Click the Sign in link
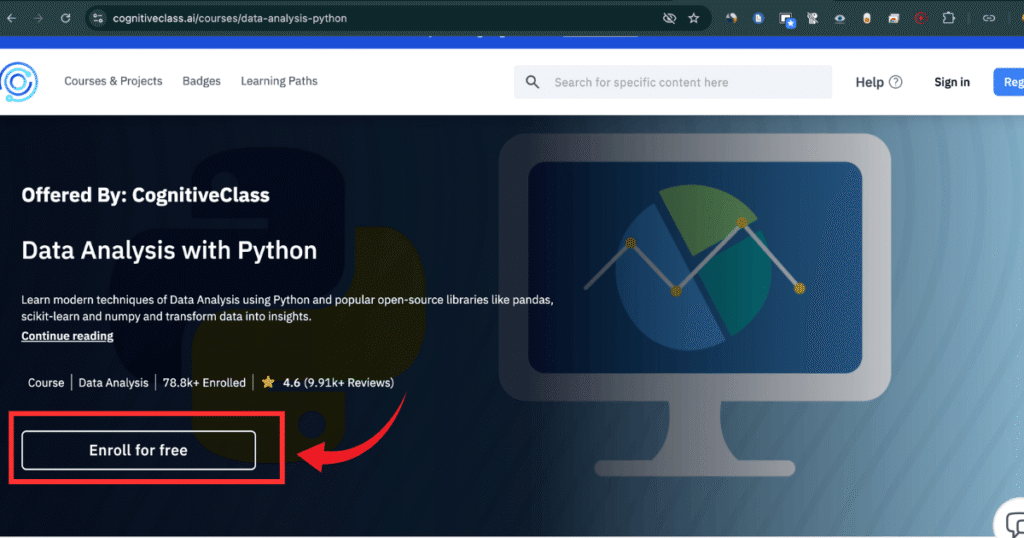Viewport: 1024px width, 538px height. (952, 82)
